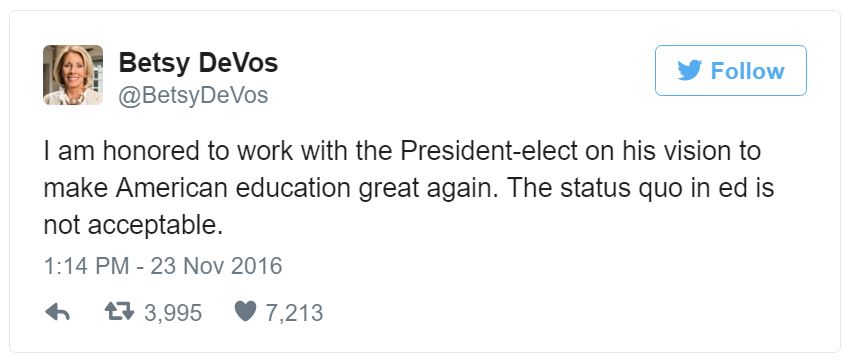Click the phrase 'President-elect' in the tweet

click(489, 151)
